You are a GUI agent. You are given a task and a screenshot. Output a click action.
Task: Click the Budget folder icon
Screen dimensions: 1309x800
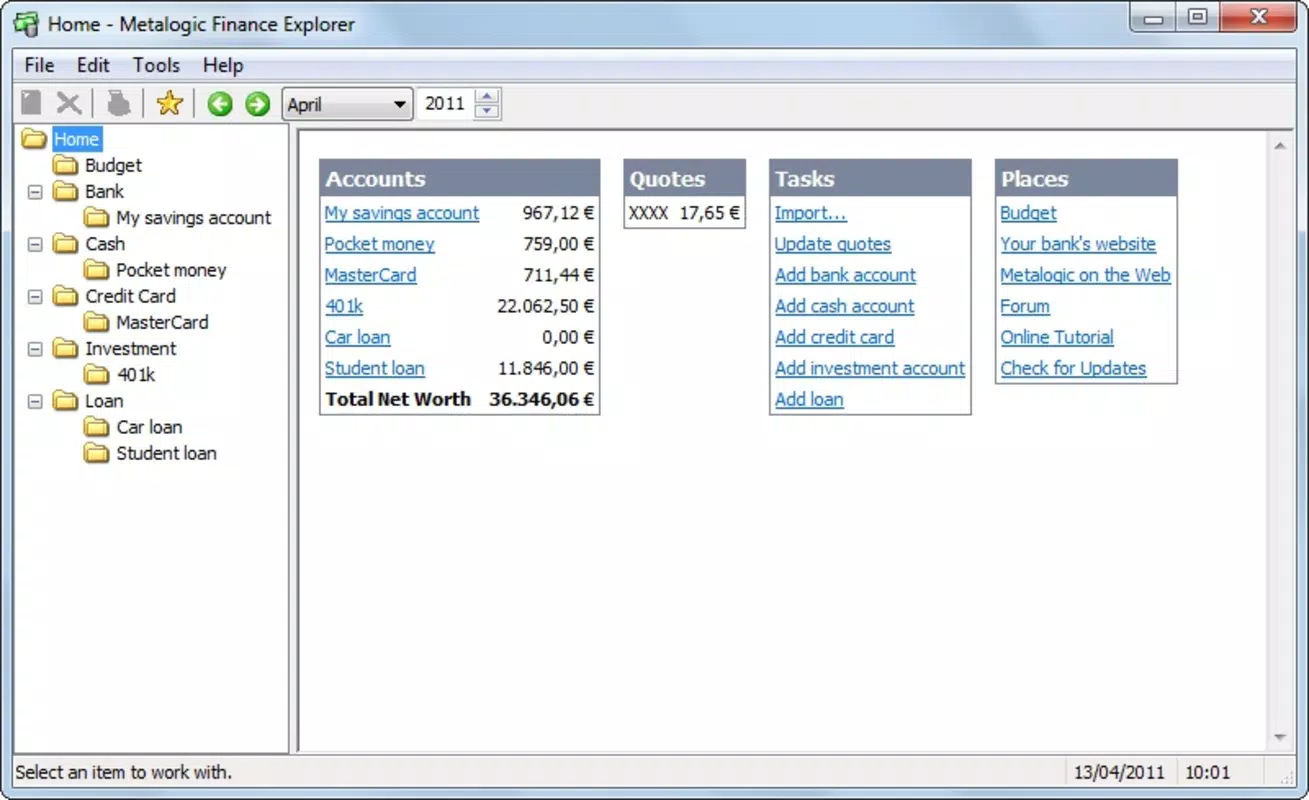point(66,165)
